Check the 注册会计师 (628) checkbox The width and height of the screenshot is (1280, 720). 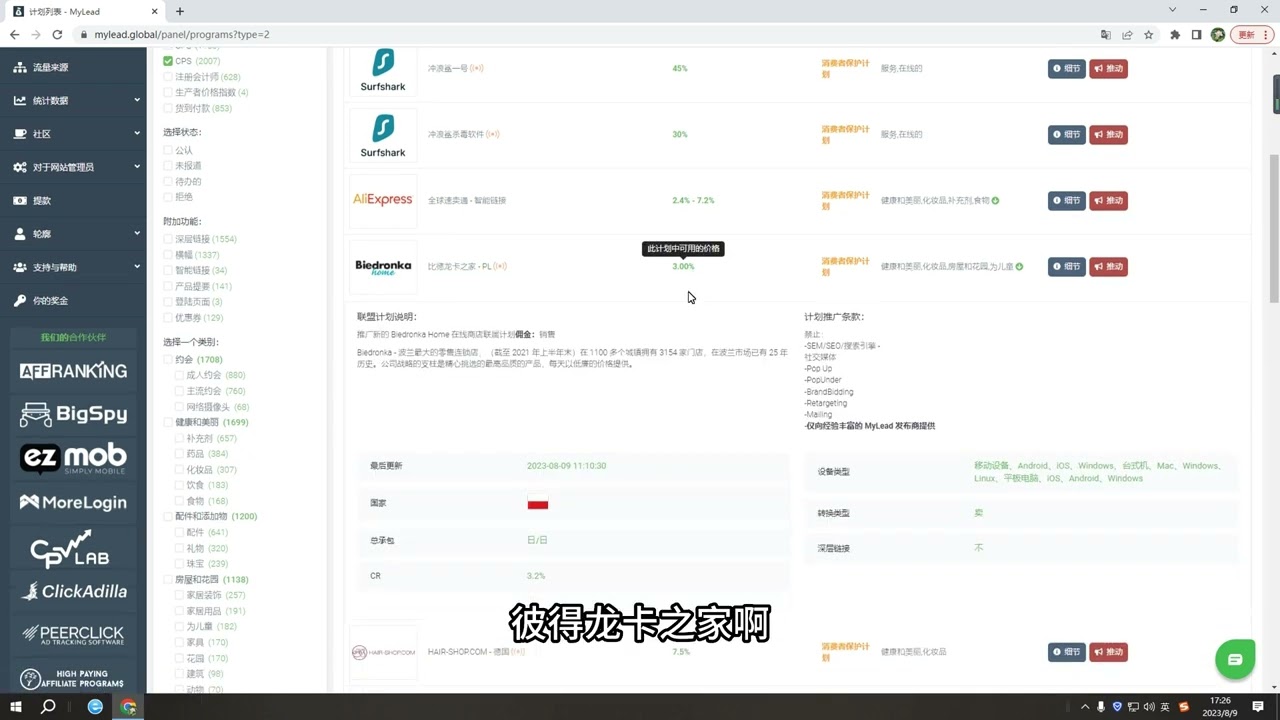[168, 77]
